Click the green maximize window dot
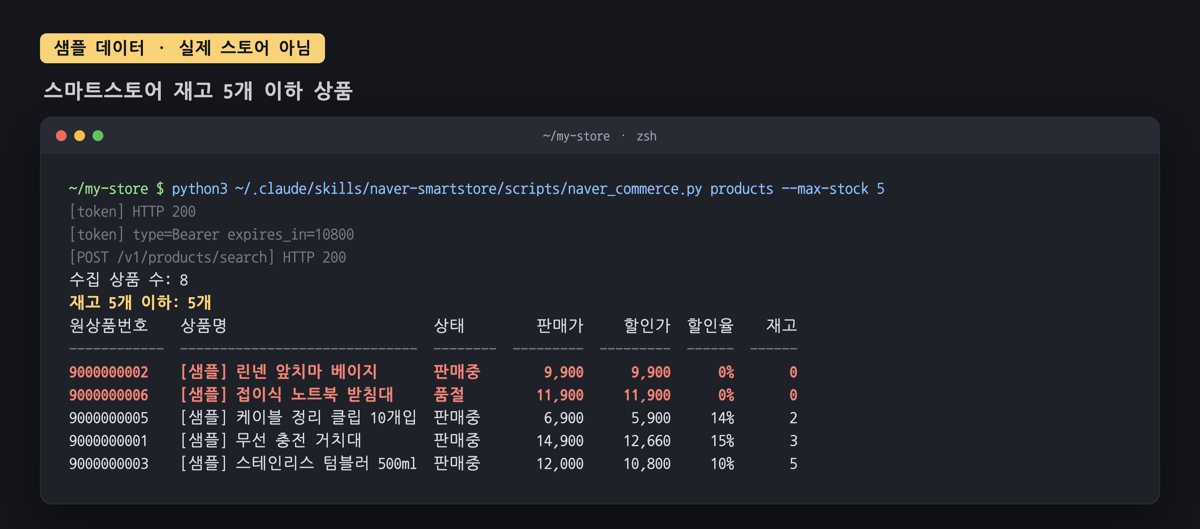 98,136
